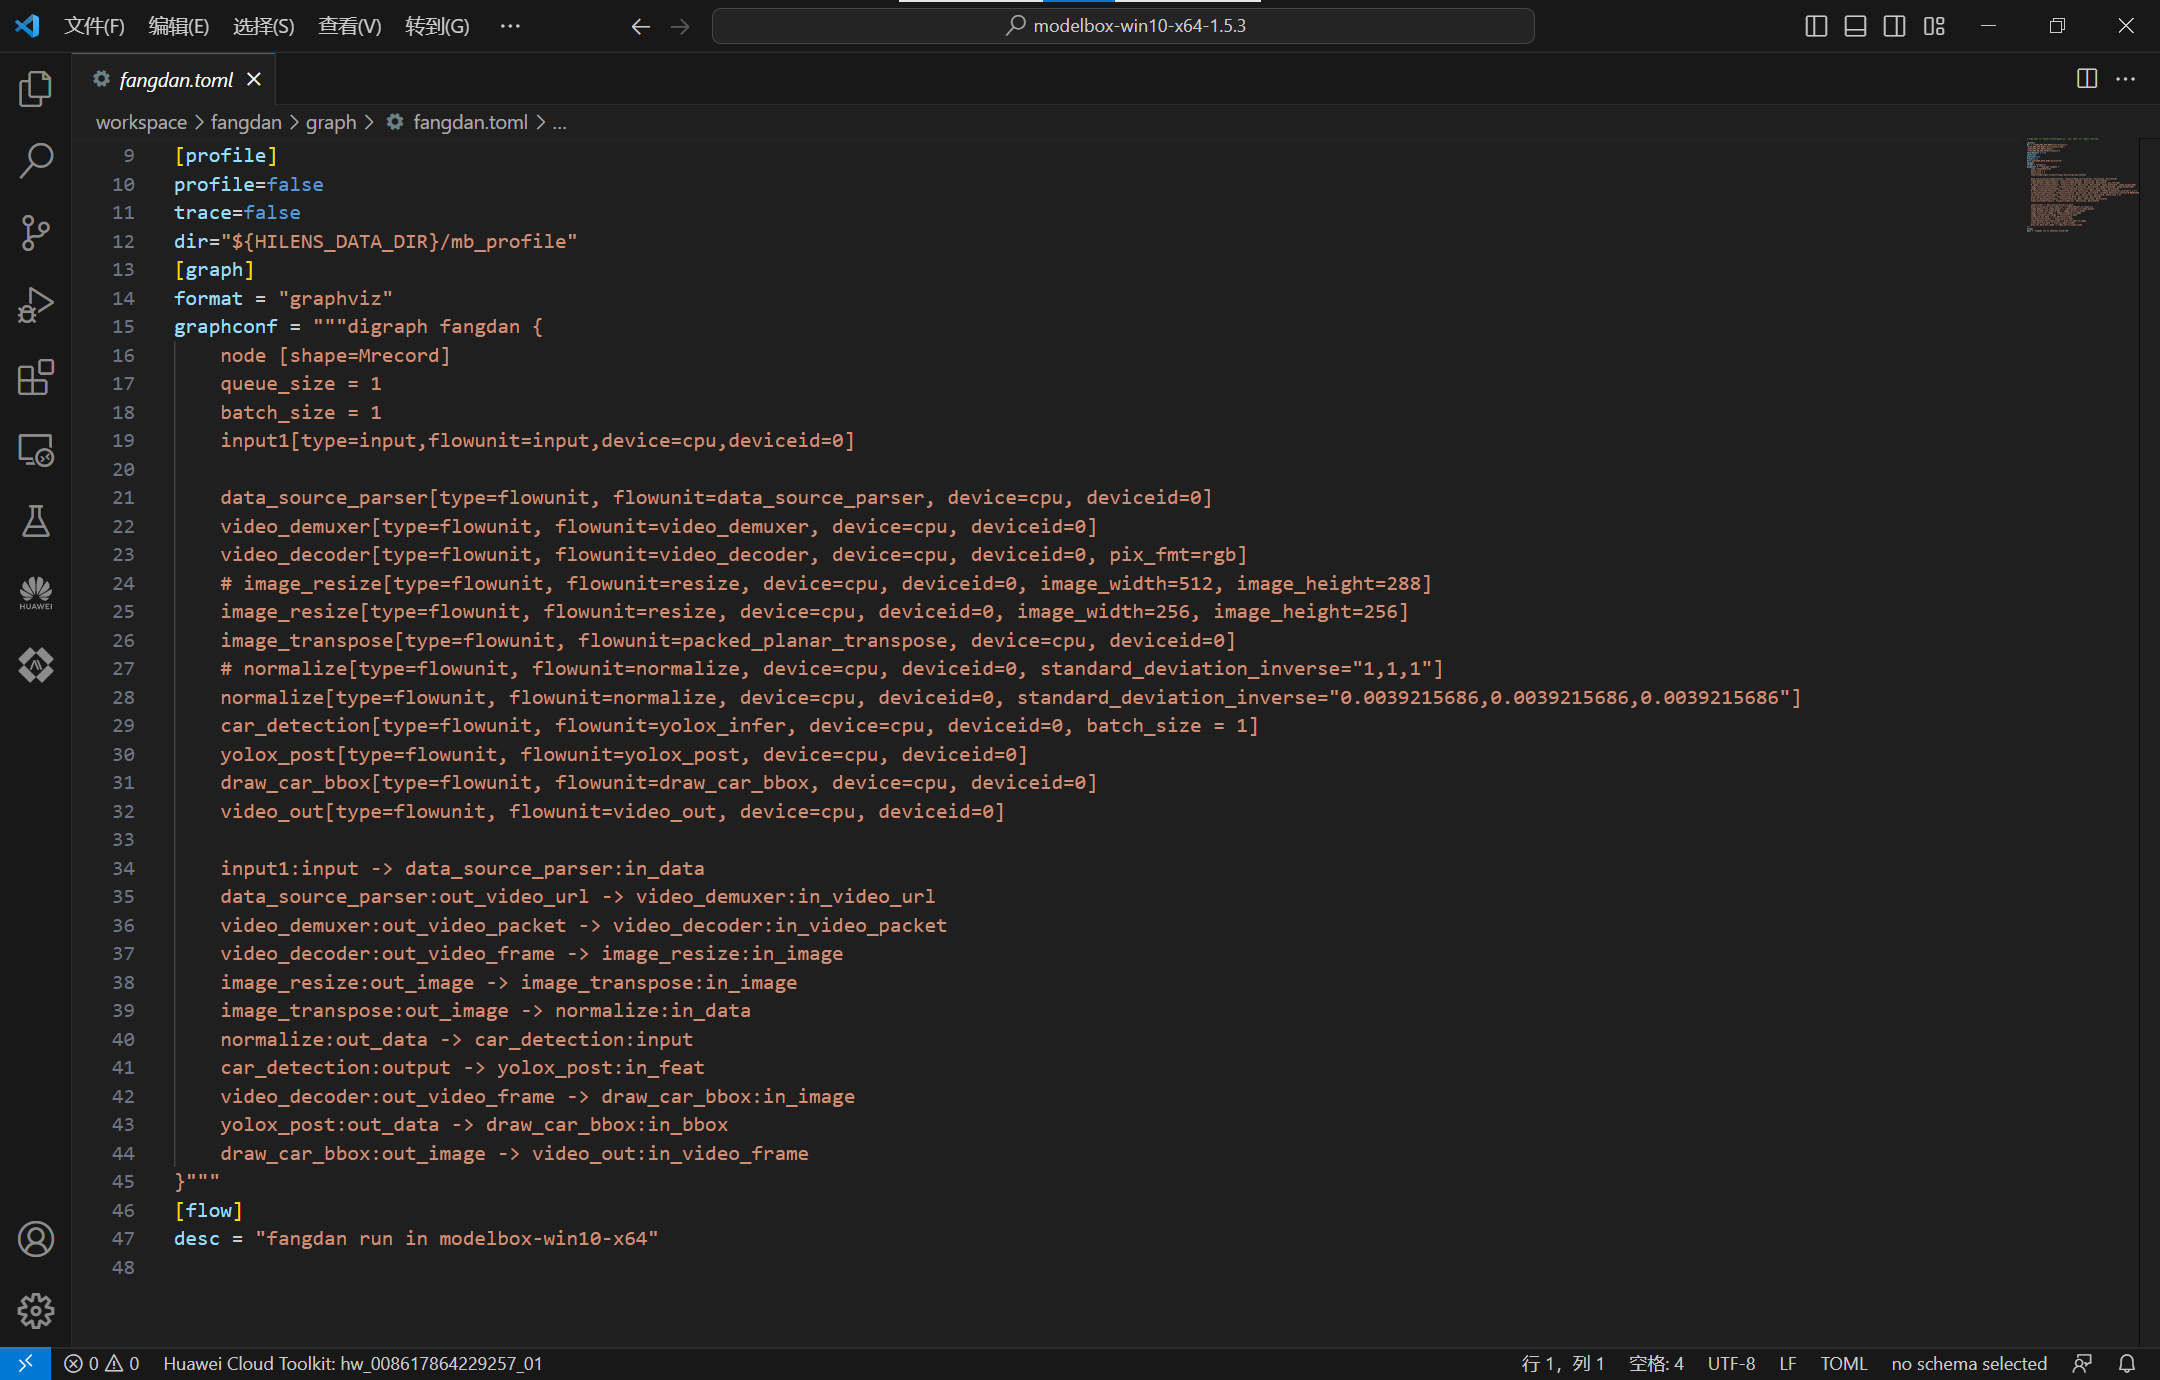Expand the graph breadcrumb folder
This screenshot has width=2160, height=1380.
(331, 122)
